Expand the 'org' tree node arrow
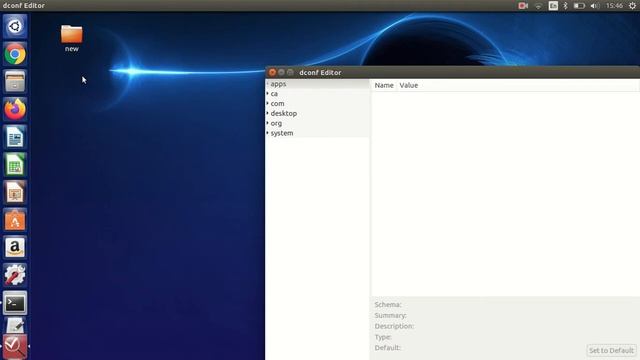Screen dimensions: 640x360 tap(268, 123)
